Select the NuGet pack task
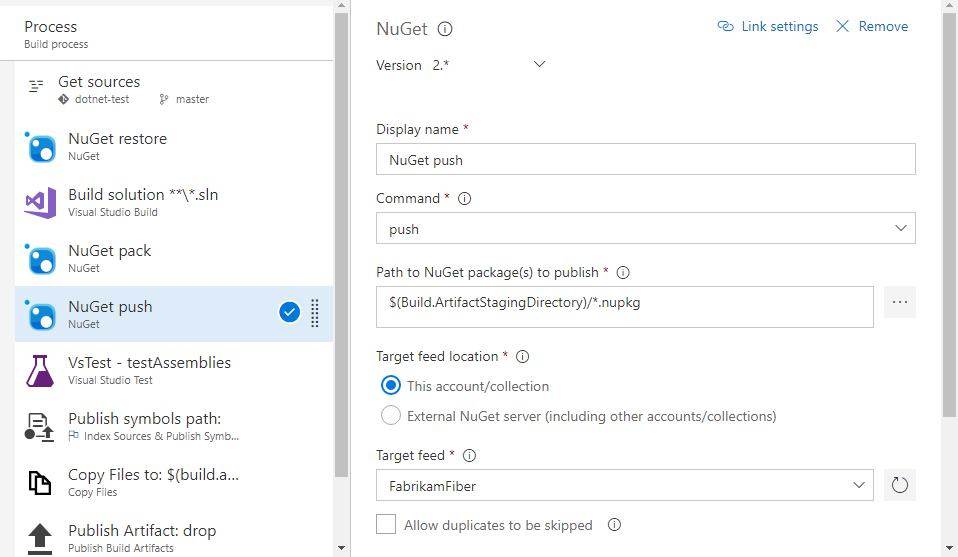This screenshot has width=958, height=557. point(174,258)
